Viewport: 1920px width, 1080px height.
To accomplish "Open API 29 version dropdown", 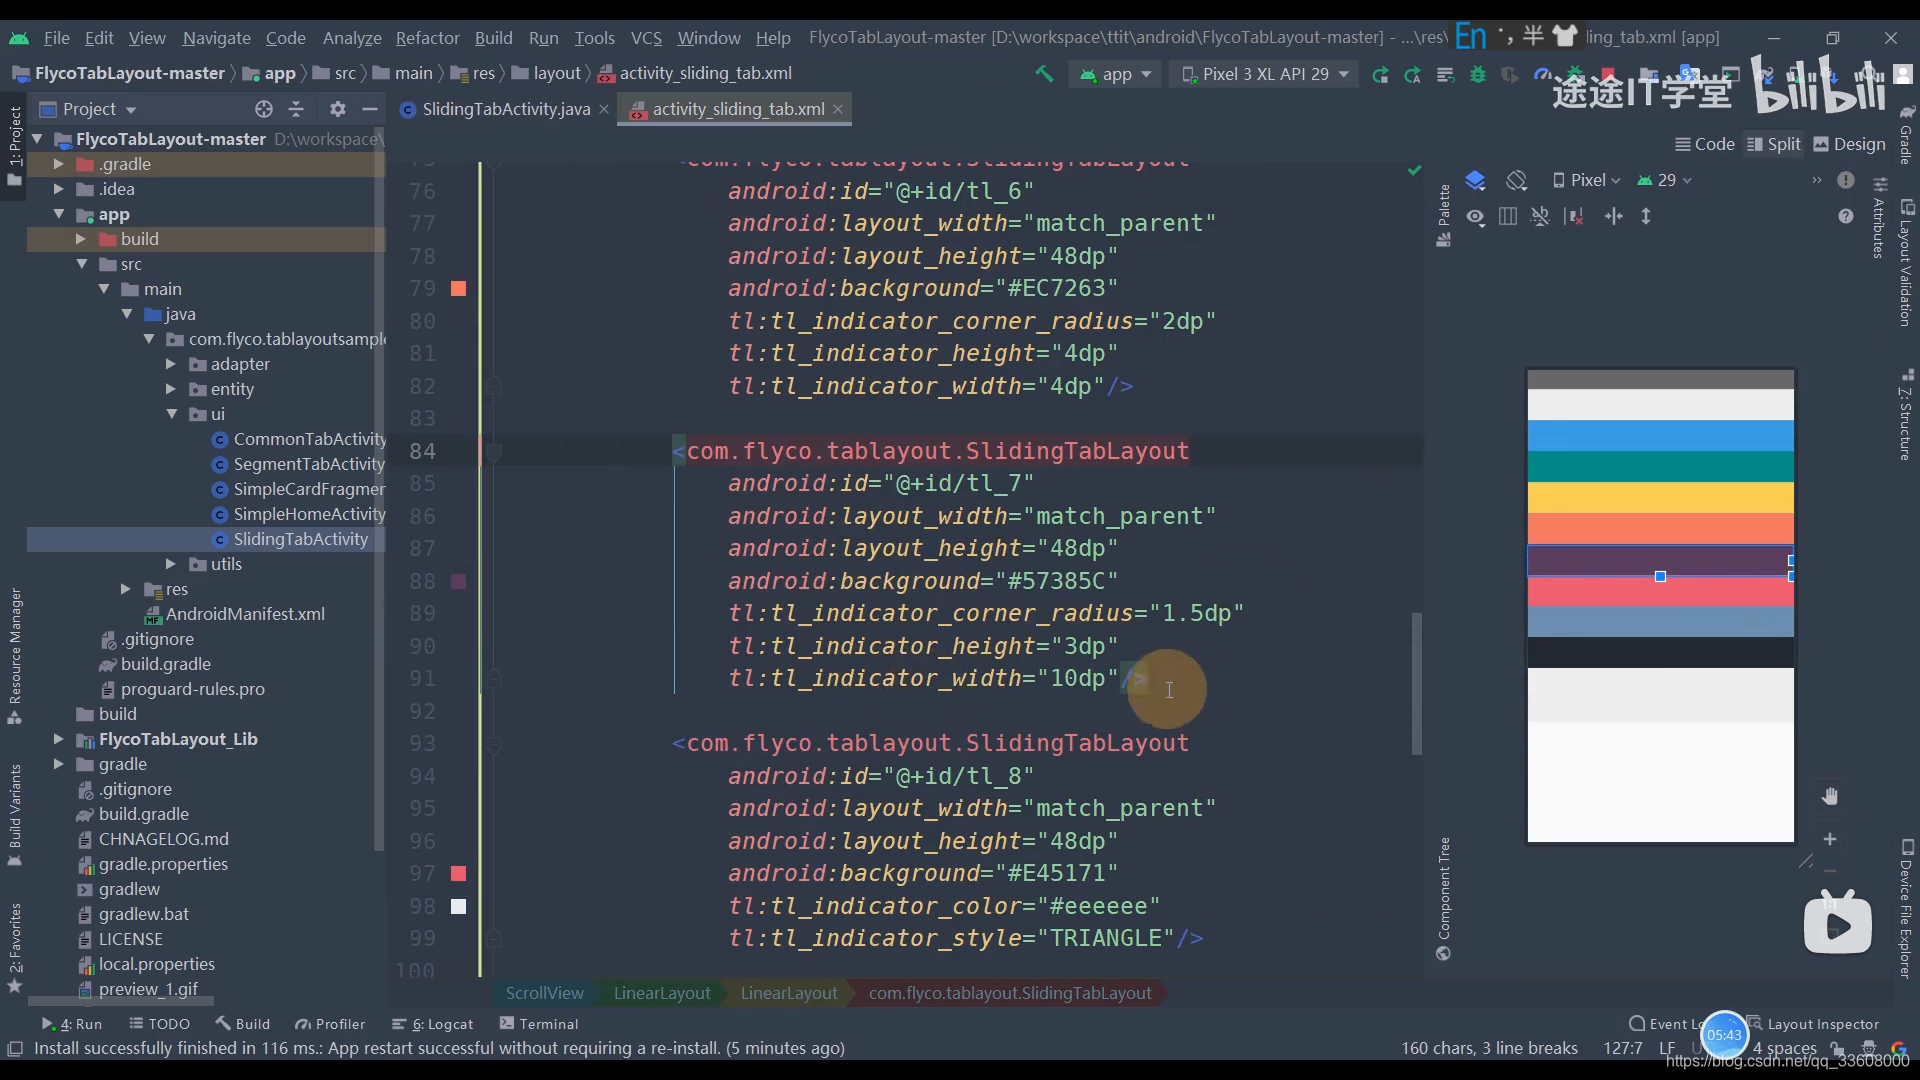I will [1664, 180].
